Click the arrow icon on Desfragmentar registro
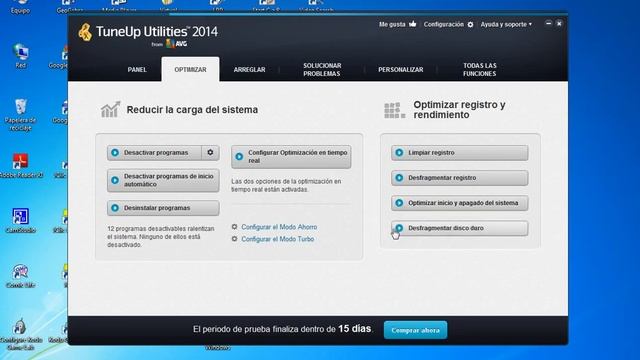Image resolution: width=640 pixels, height=360 pixels. tap(399, 178)
